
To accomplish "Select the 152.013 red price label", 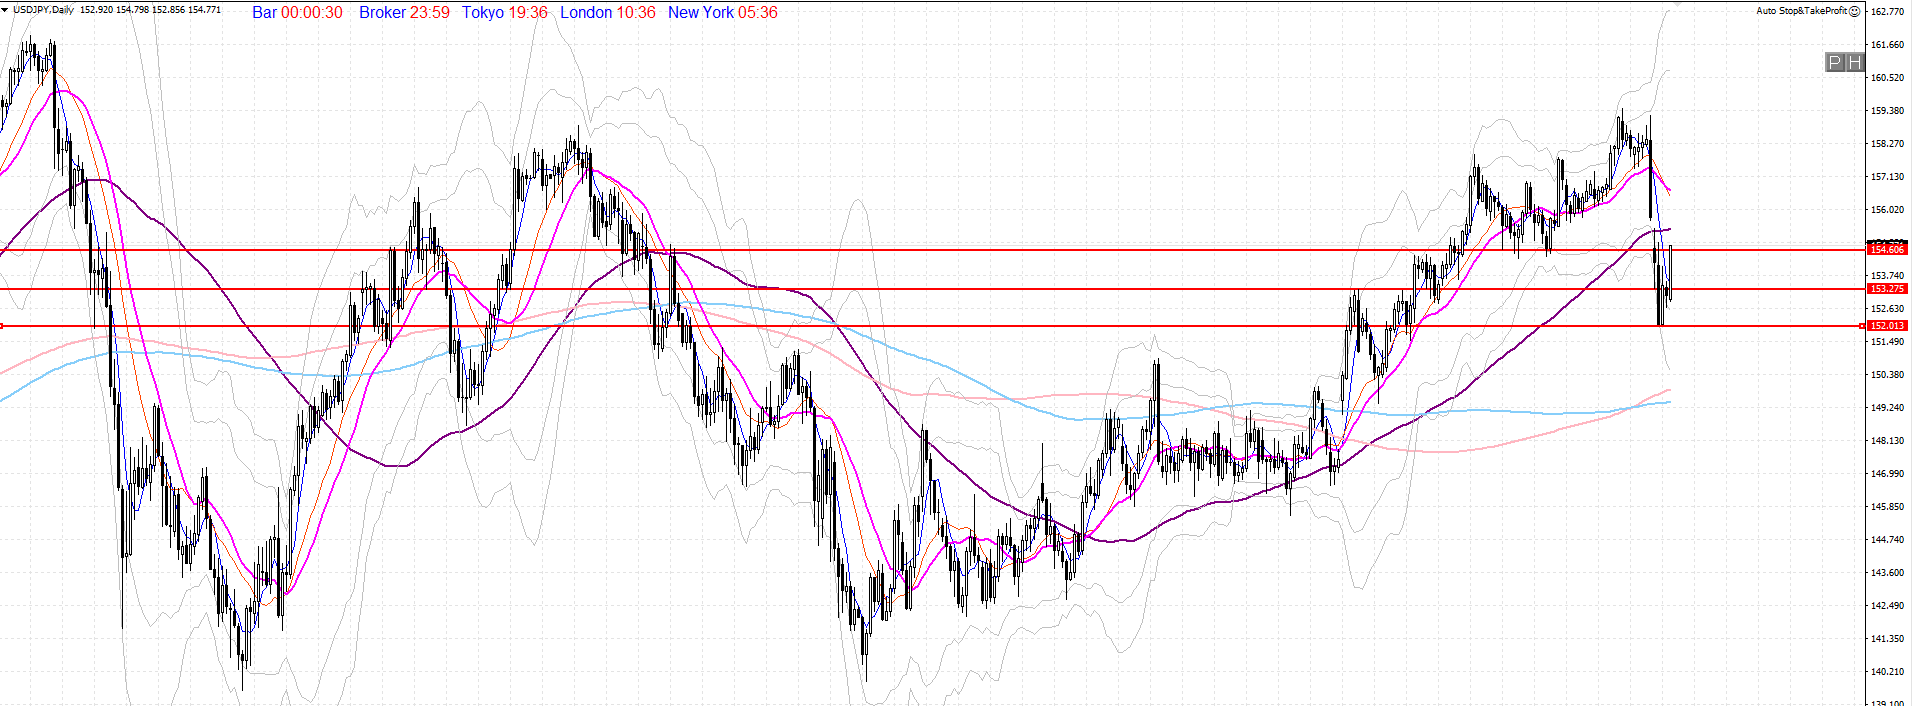I will tap(1887, 326).
